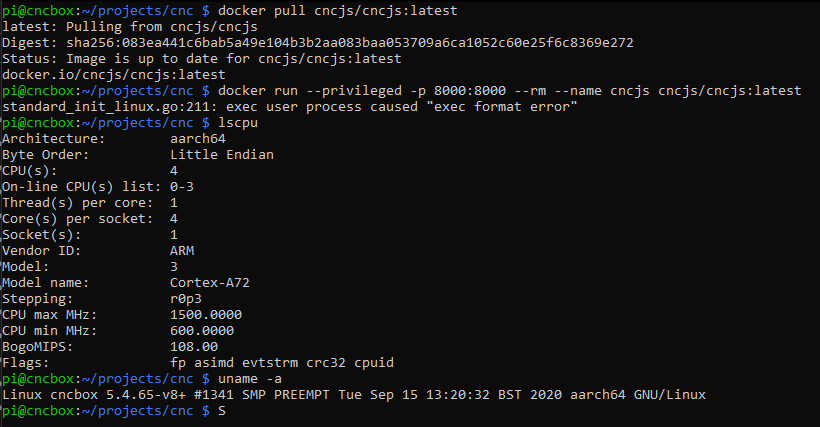
Task: Click the Status image up to date line
Action: pos(202,59)
